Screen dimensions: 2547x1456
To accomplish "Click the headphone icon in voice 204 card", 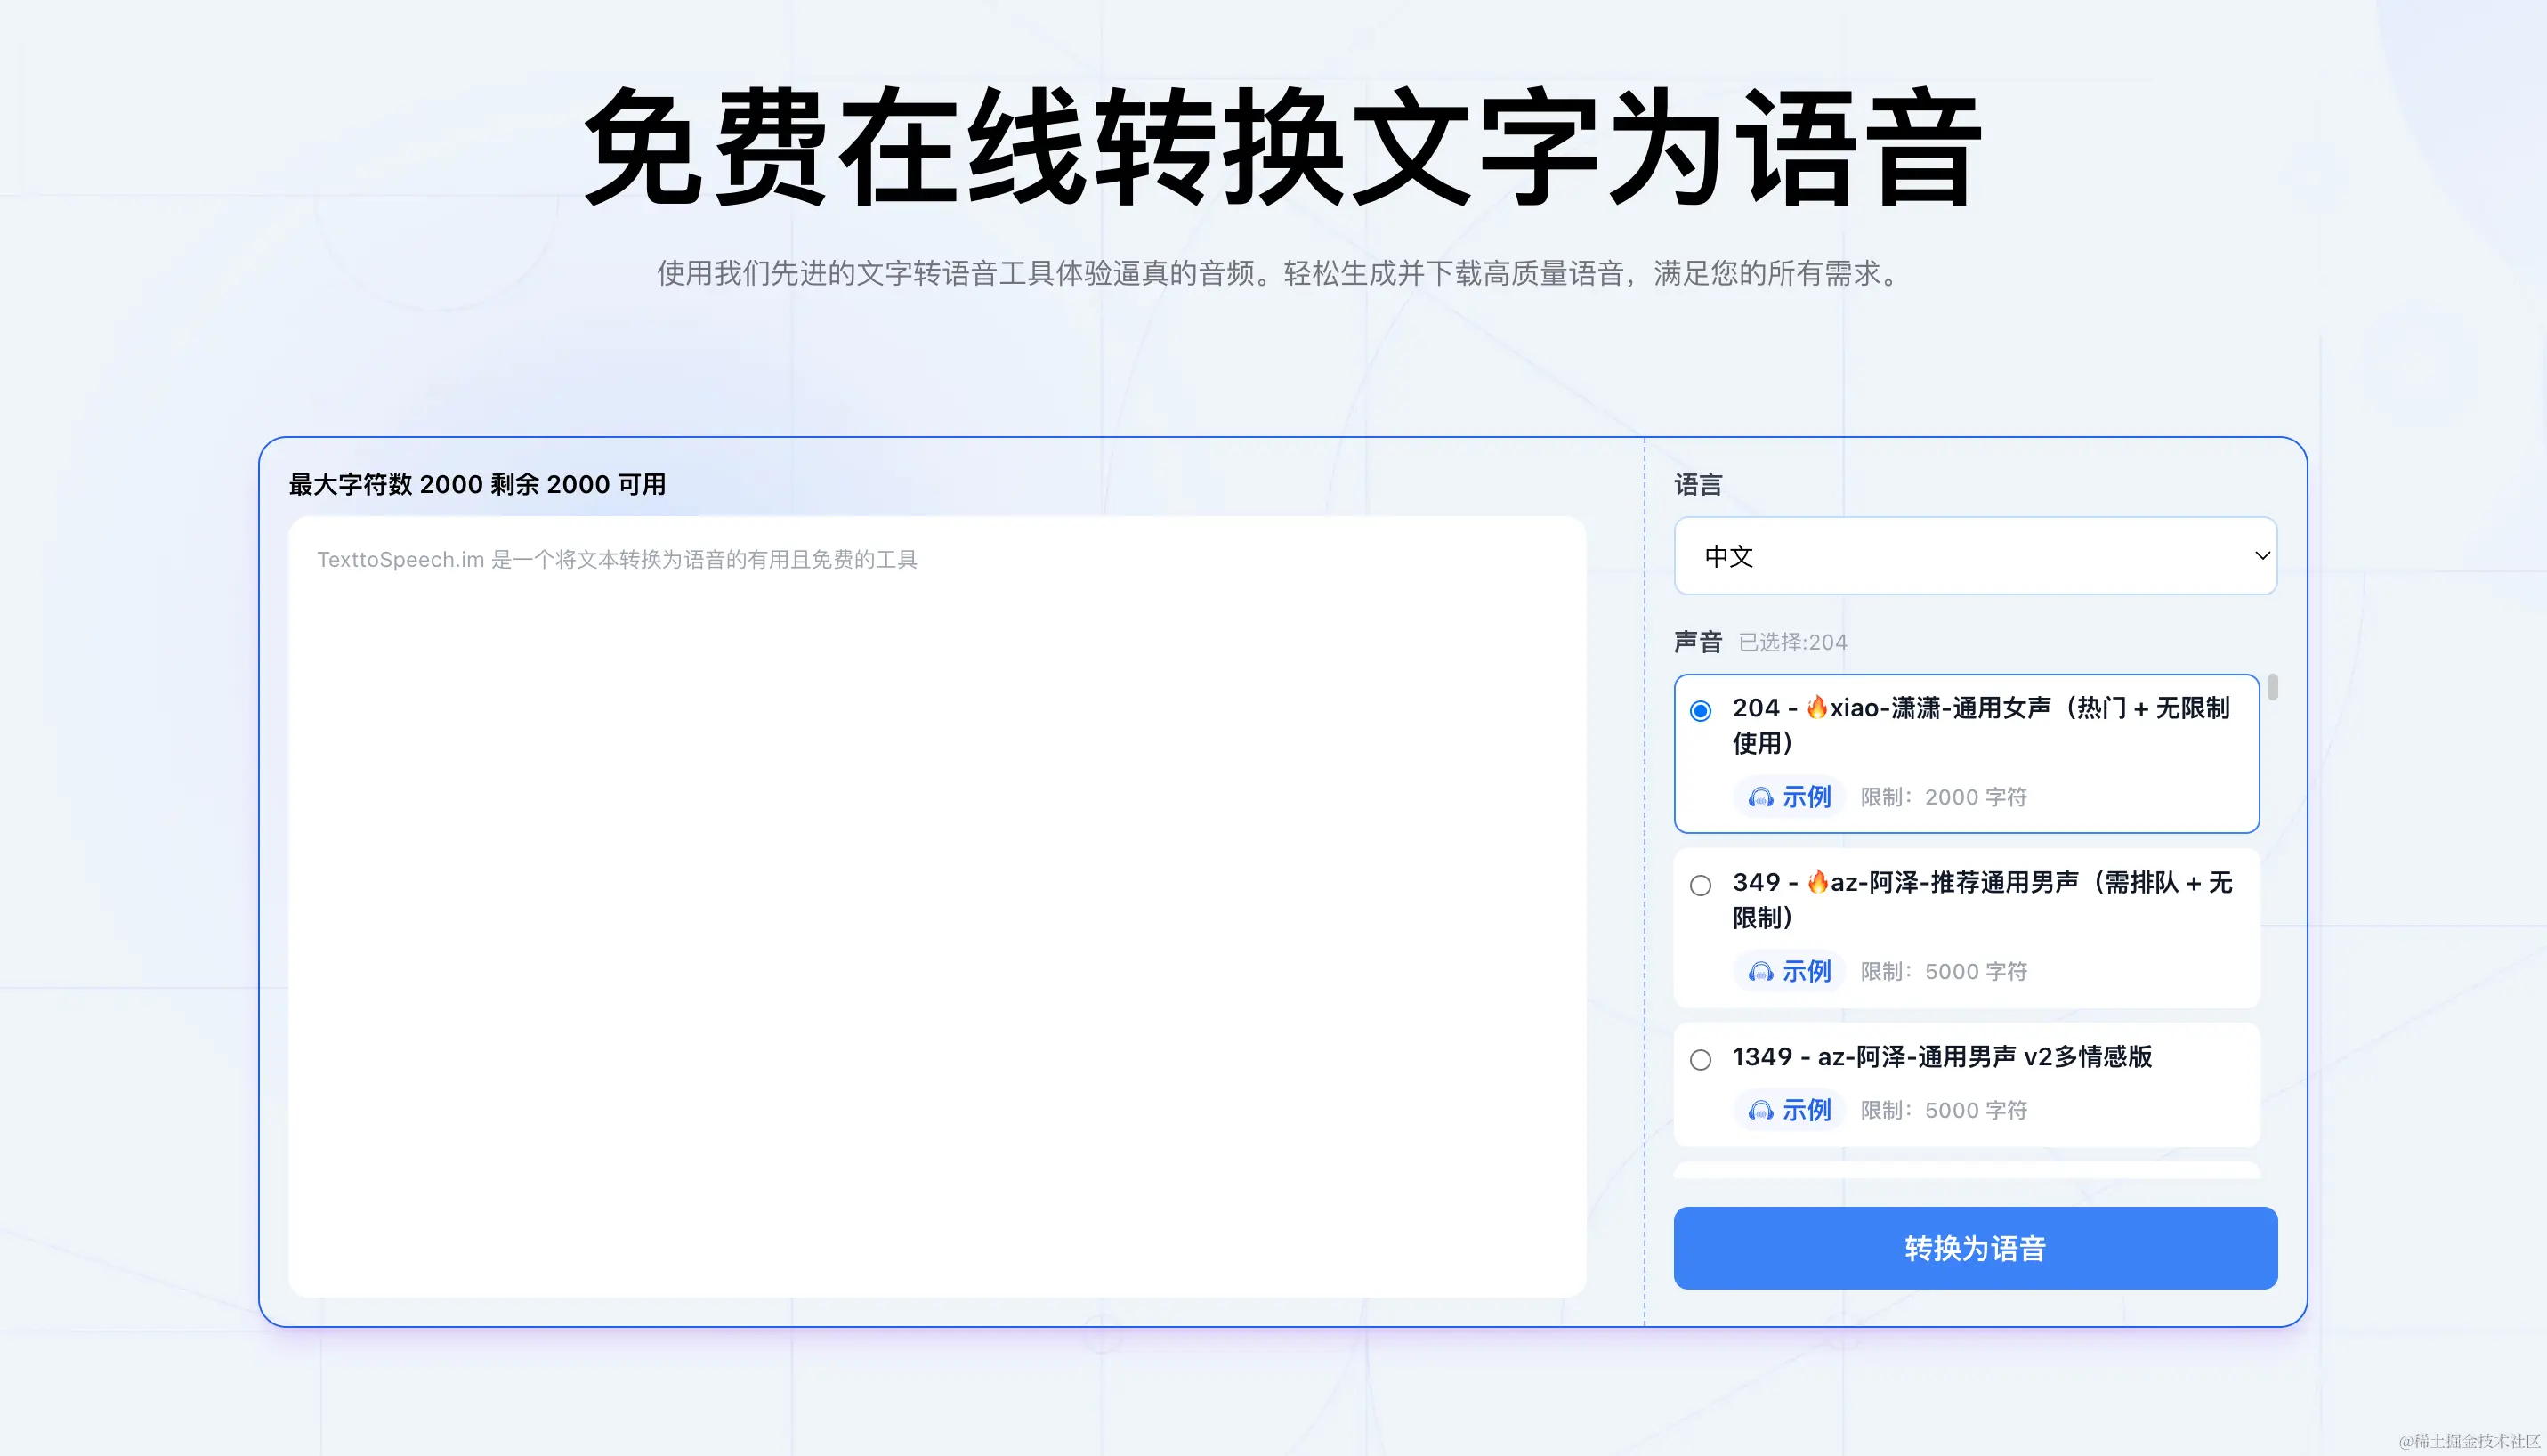I will click(1760, 798).
